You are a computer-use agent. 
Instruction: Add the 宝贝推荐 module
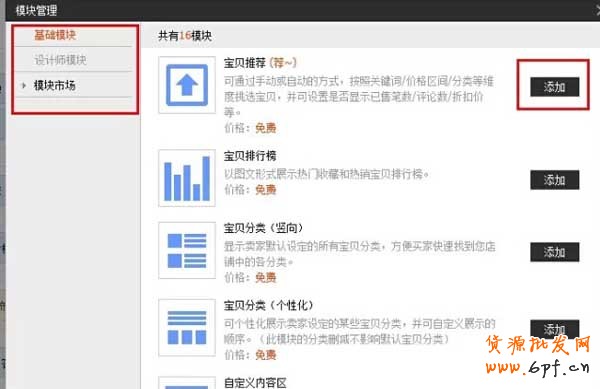(554, 87)
